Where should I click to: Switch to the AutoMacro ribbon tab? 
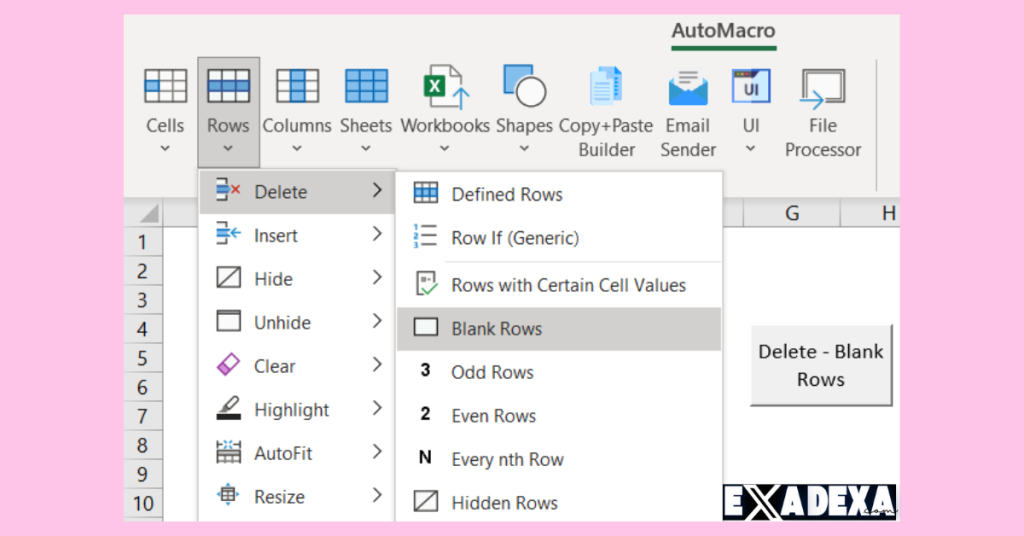(724, 31)
